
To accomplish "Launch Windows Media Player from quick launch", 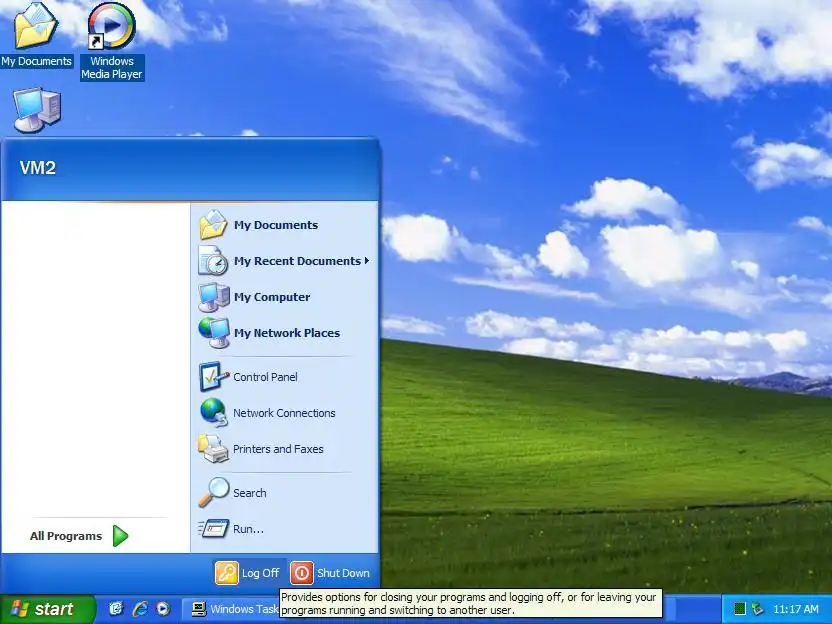I will (x=163, y=609).
